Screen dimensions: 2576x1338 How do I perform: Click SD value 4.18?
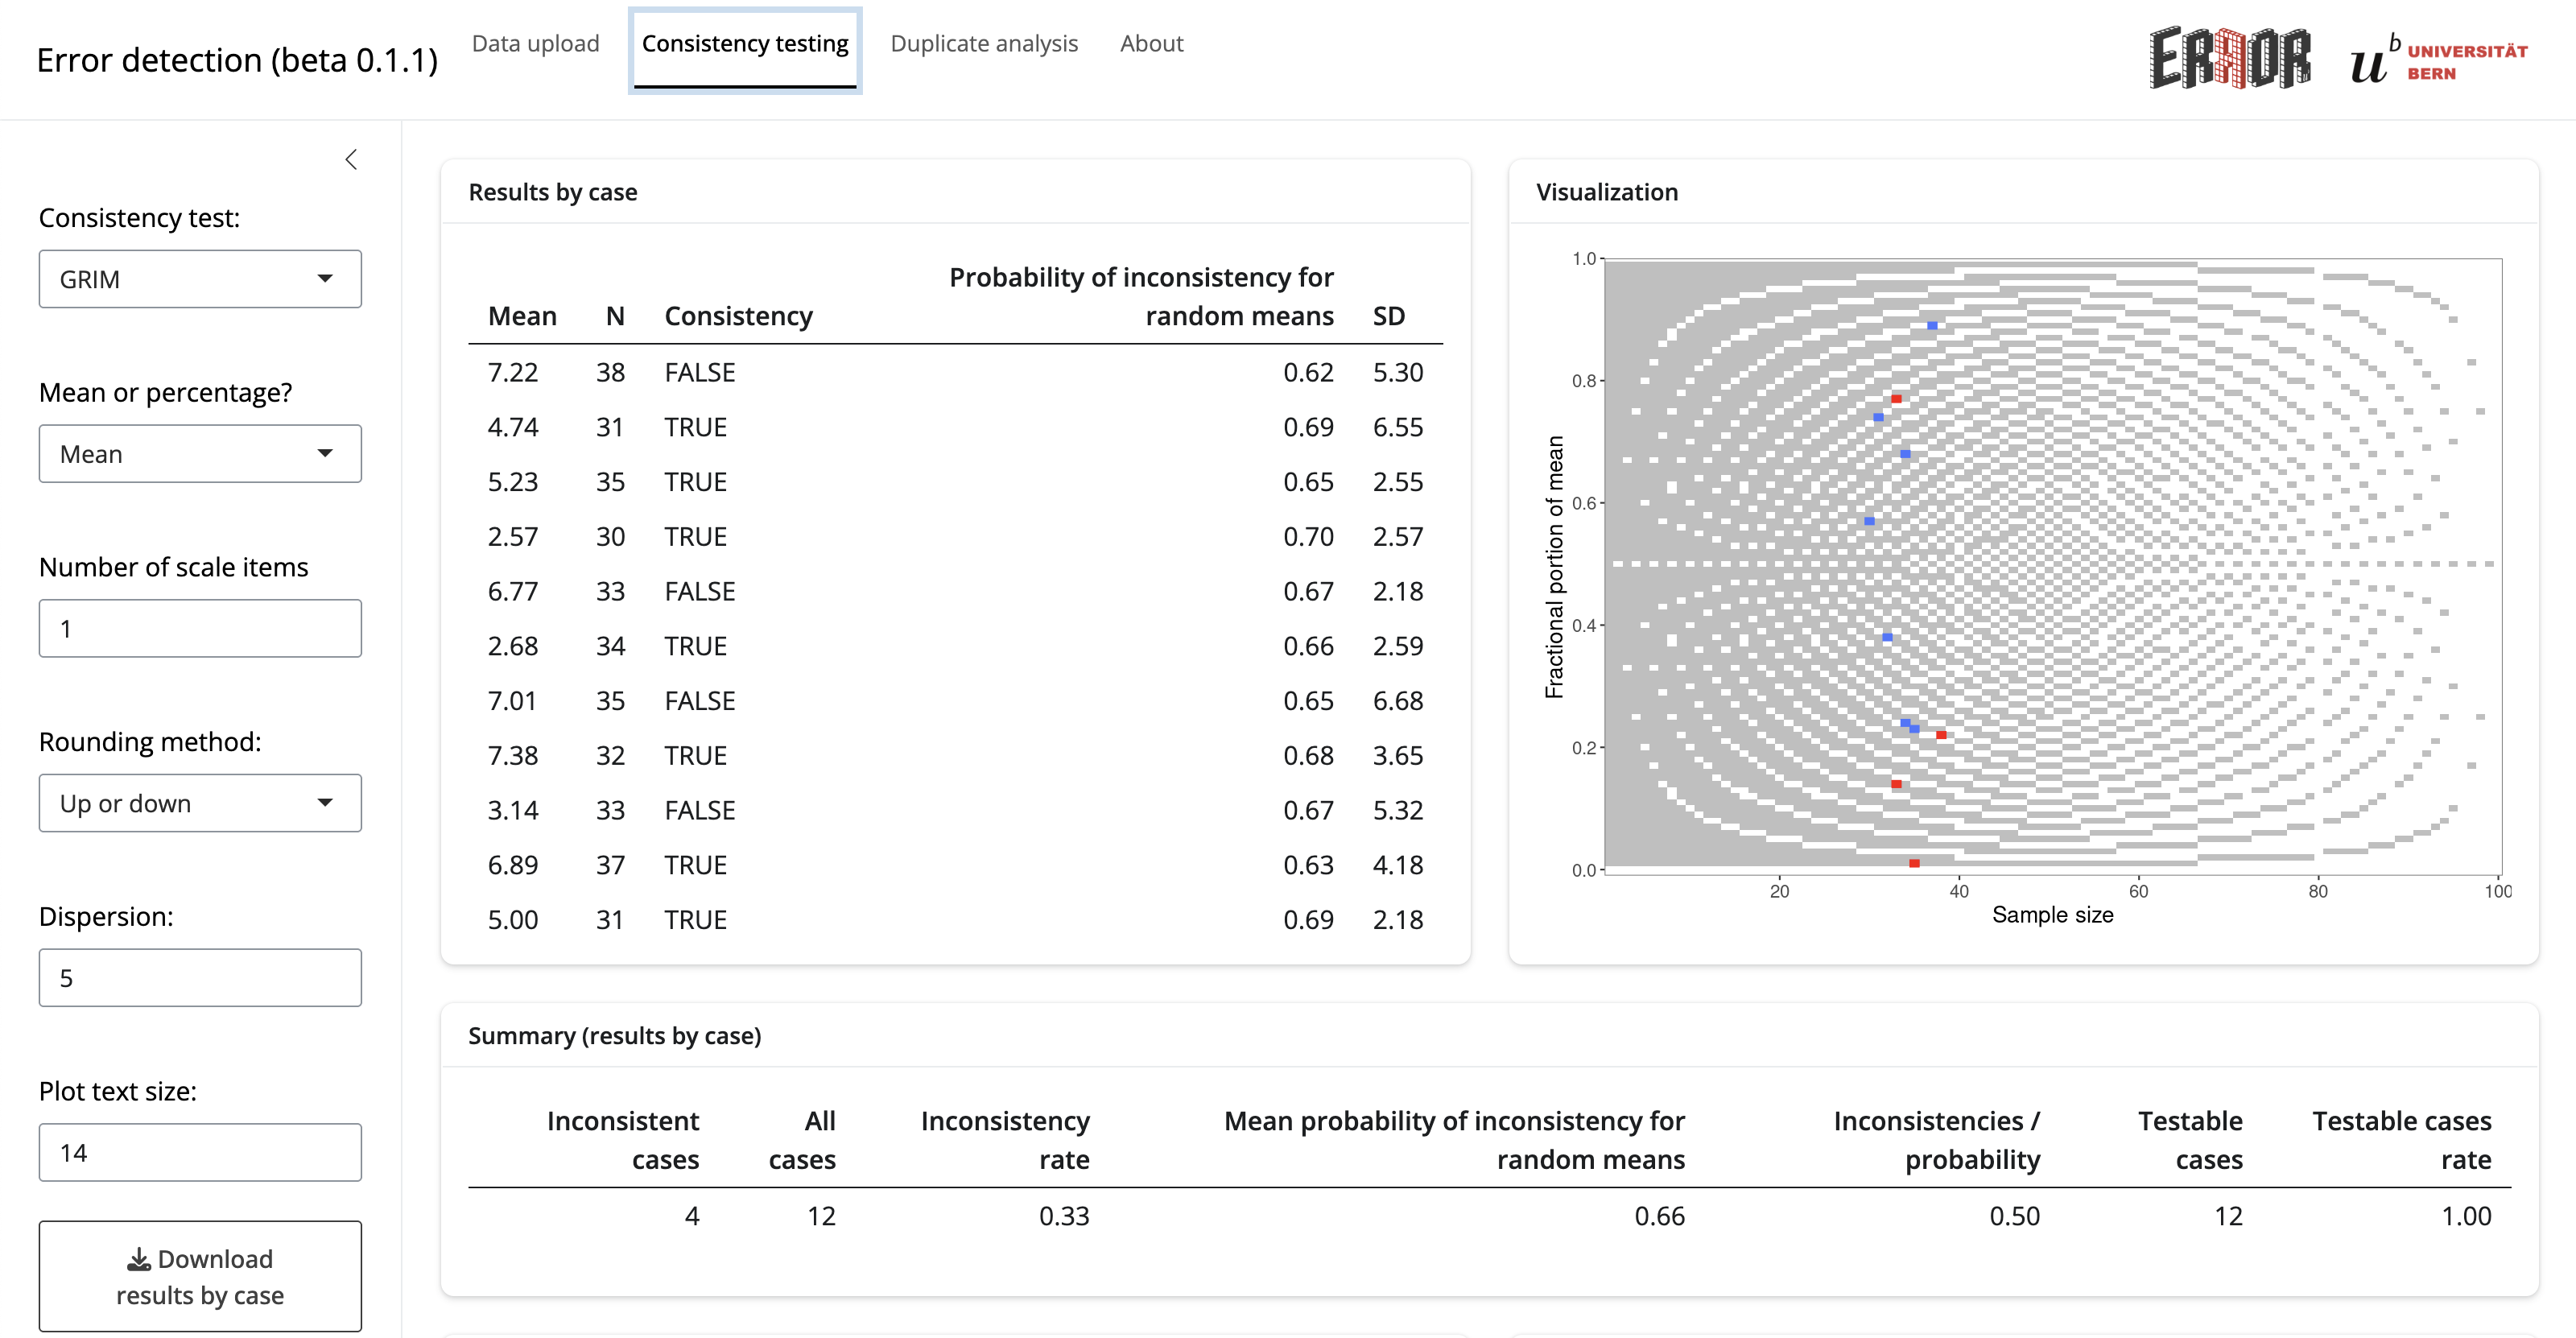1397,865
